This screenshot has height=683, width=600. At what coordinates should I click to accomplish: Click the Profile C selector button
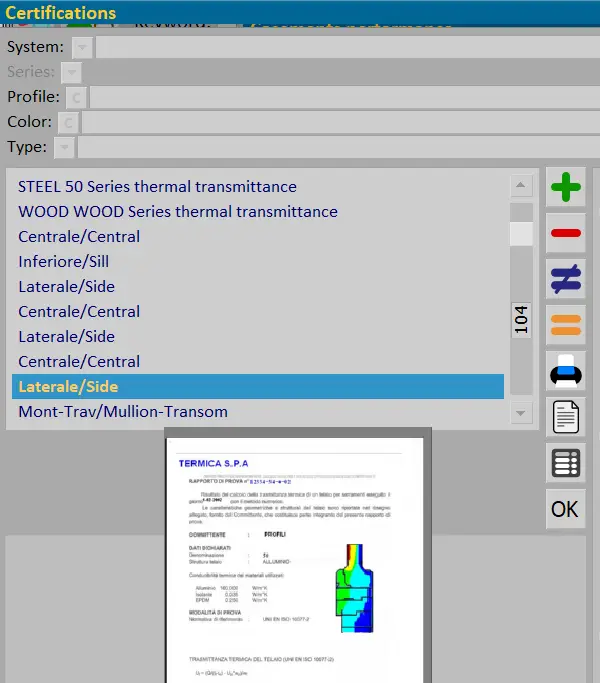click(x=77, y=97)
